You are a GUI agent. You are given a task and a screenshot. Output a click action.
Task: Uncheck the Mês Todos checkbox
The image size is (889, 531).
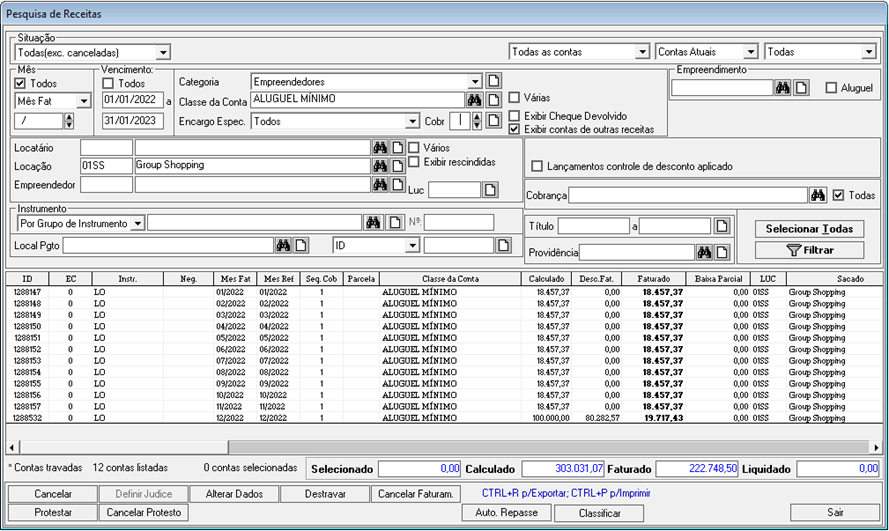tap(20, 83)
